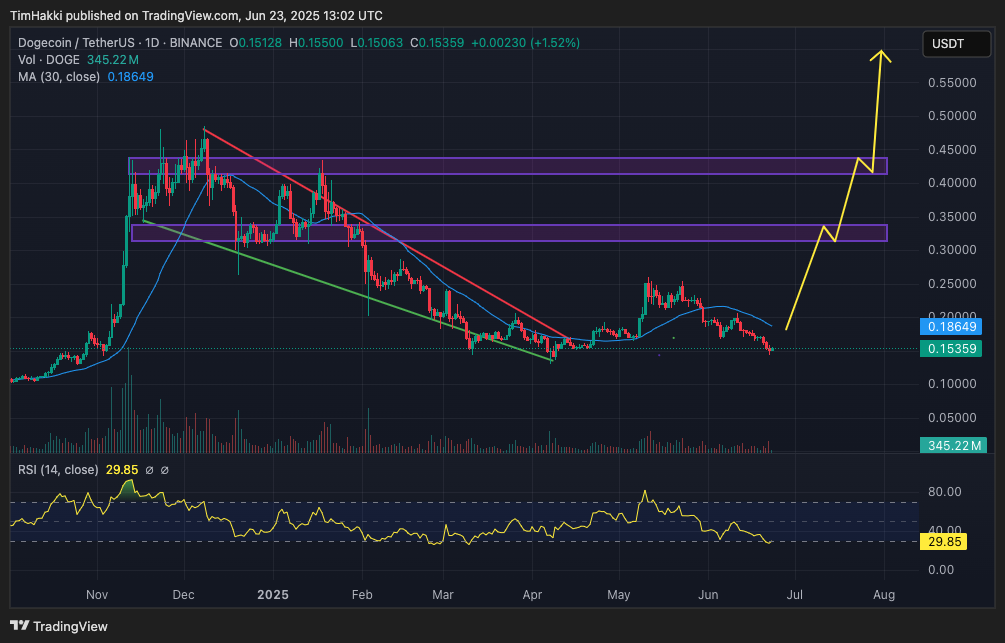The height and width of the screenshot is (643, 1005).
Task: Click the 0.10000 price axis label
Action: click(x=952, y=384)
